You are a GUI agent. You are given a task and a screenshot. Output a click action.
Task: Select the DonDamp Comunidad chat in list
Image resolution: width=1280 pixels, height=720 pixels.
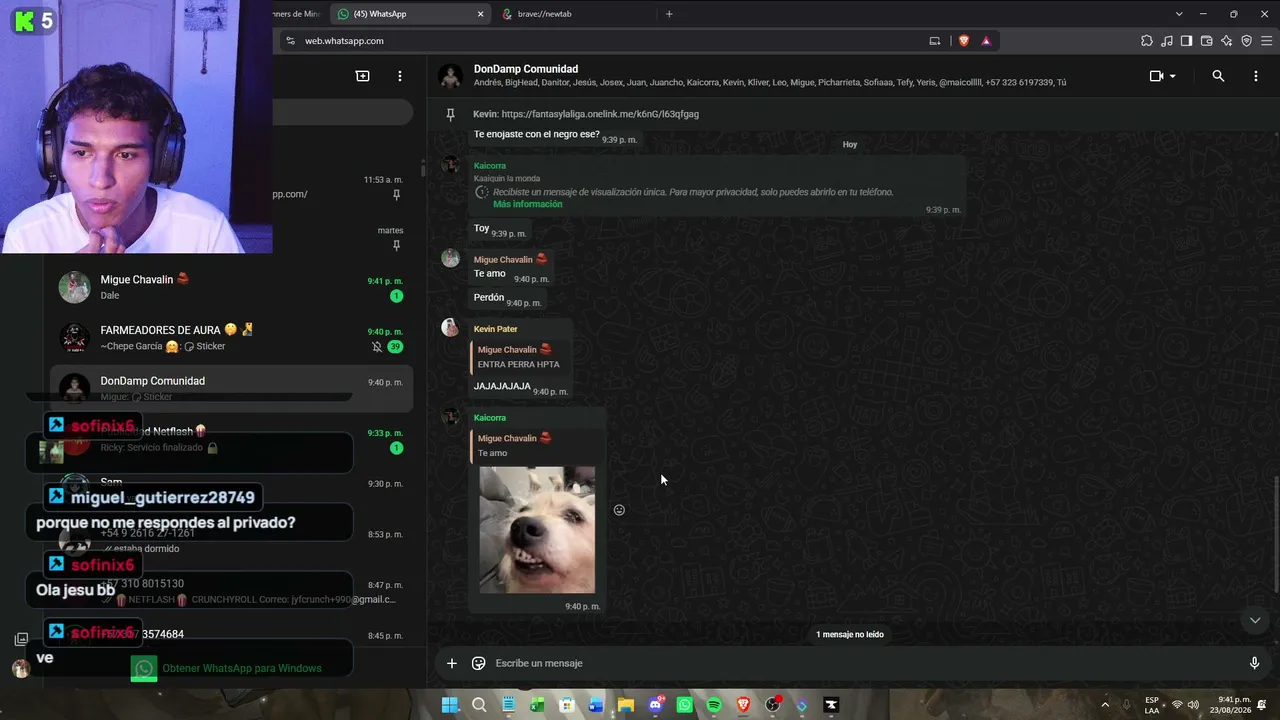(x=230, y=388)
